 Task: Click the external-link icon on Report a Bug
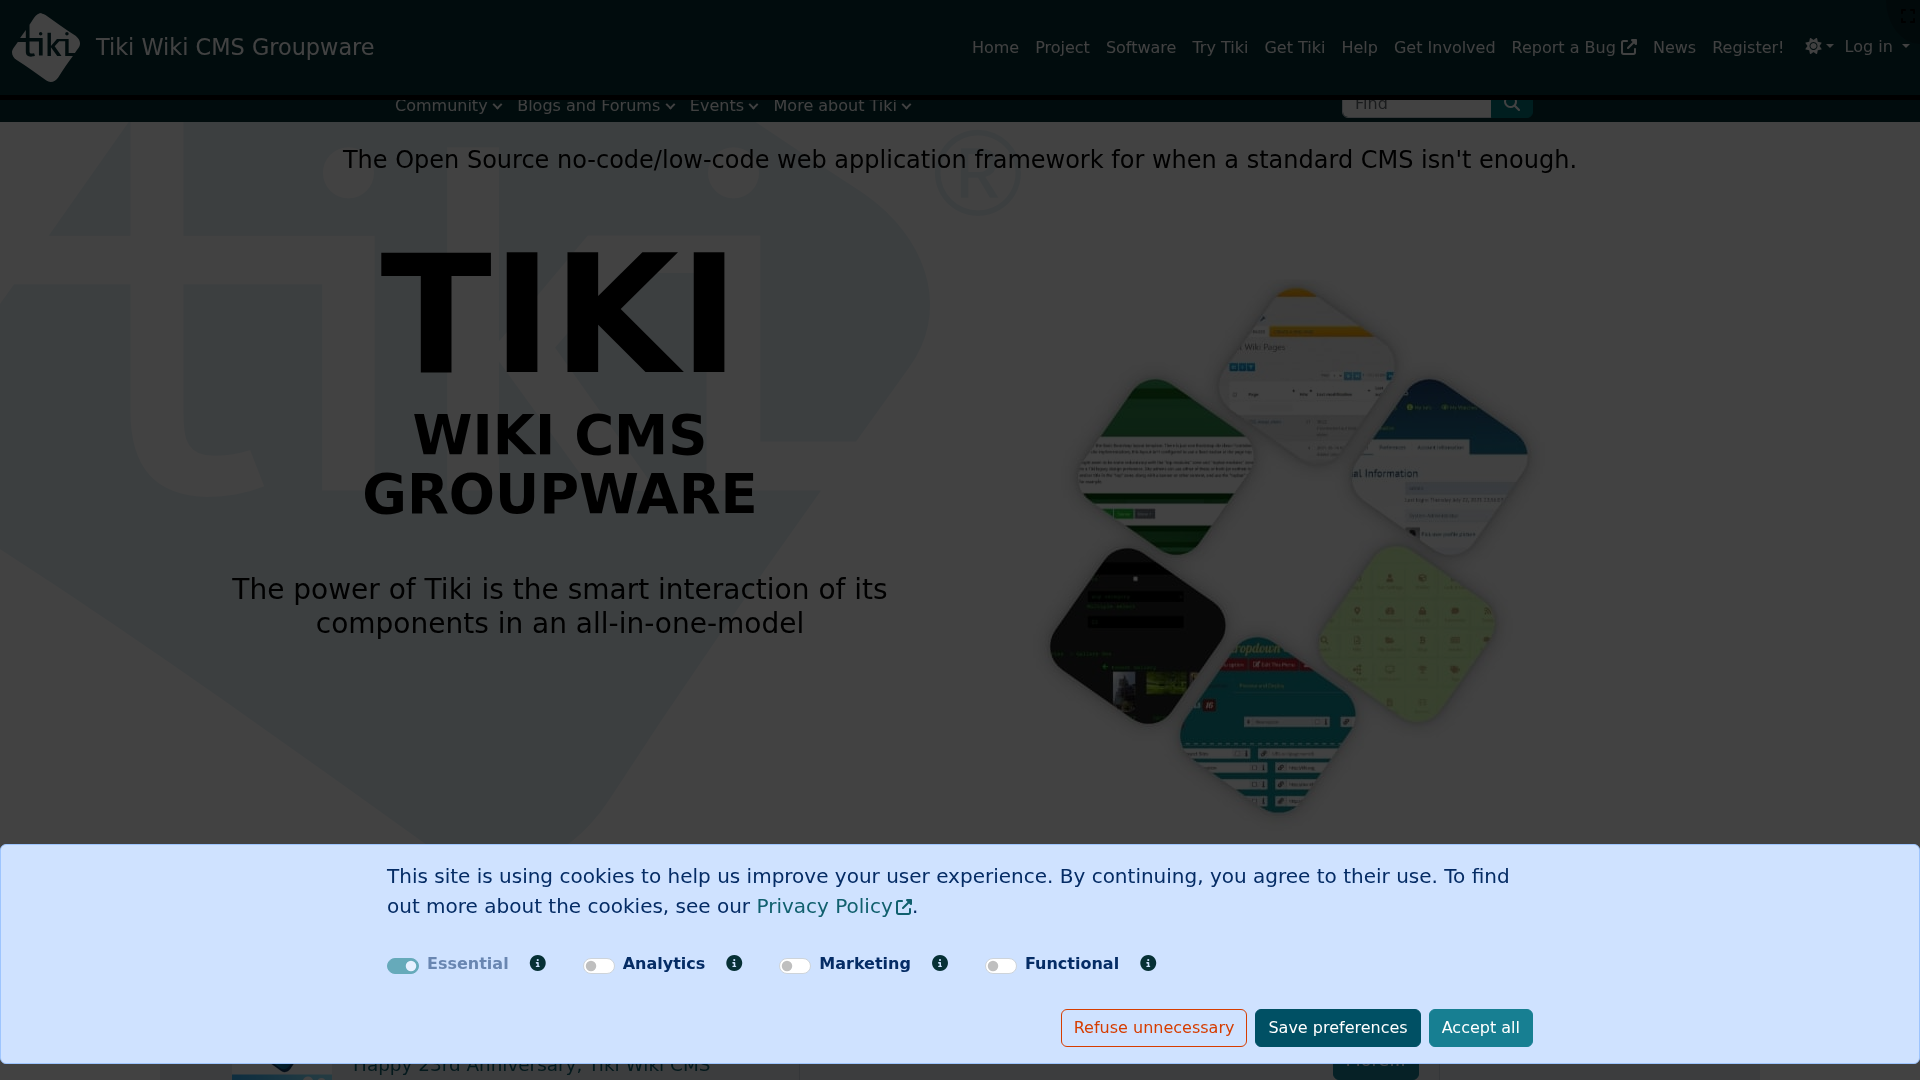click(x=1630, y=46)
